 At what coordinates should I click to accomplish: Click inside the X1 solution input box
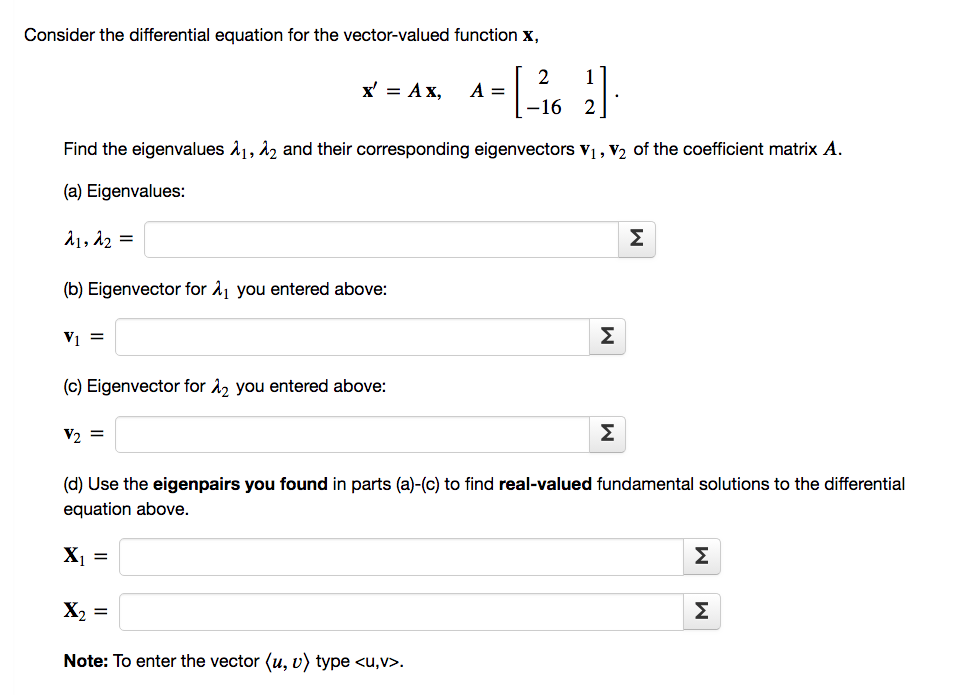tap(400, 557)
